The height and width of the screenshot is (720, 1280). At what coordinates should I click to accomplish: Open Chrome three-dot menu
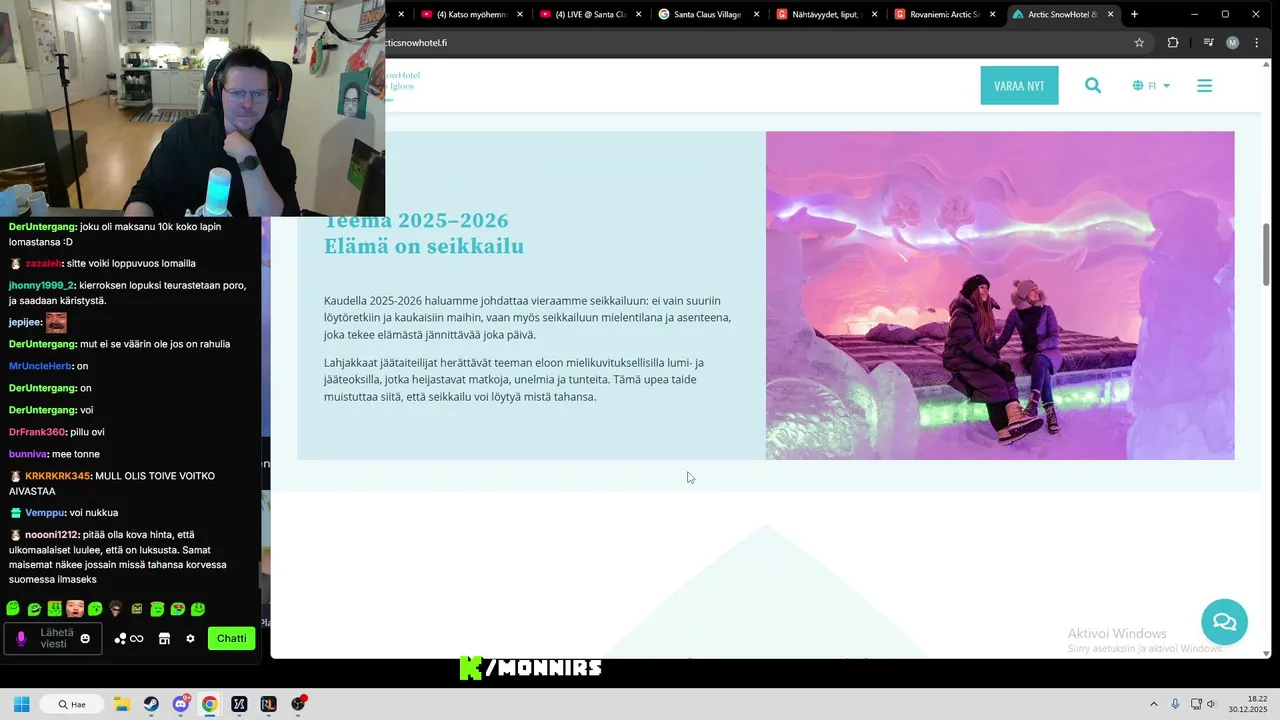(1257, 43)
